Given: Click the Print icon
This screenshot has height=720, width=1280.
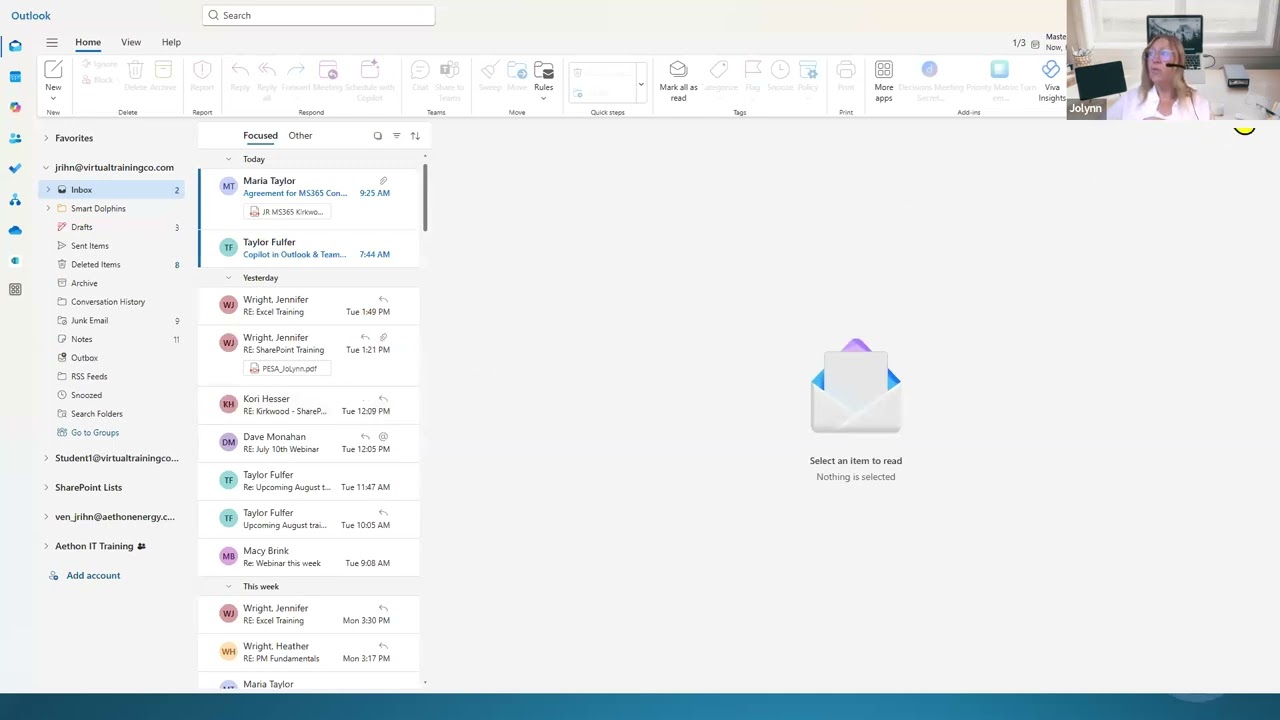Looking at the screenshot, I should coord(846,70).
